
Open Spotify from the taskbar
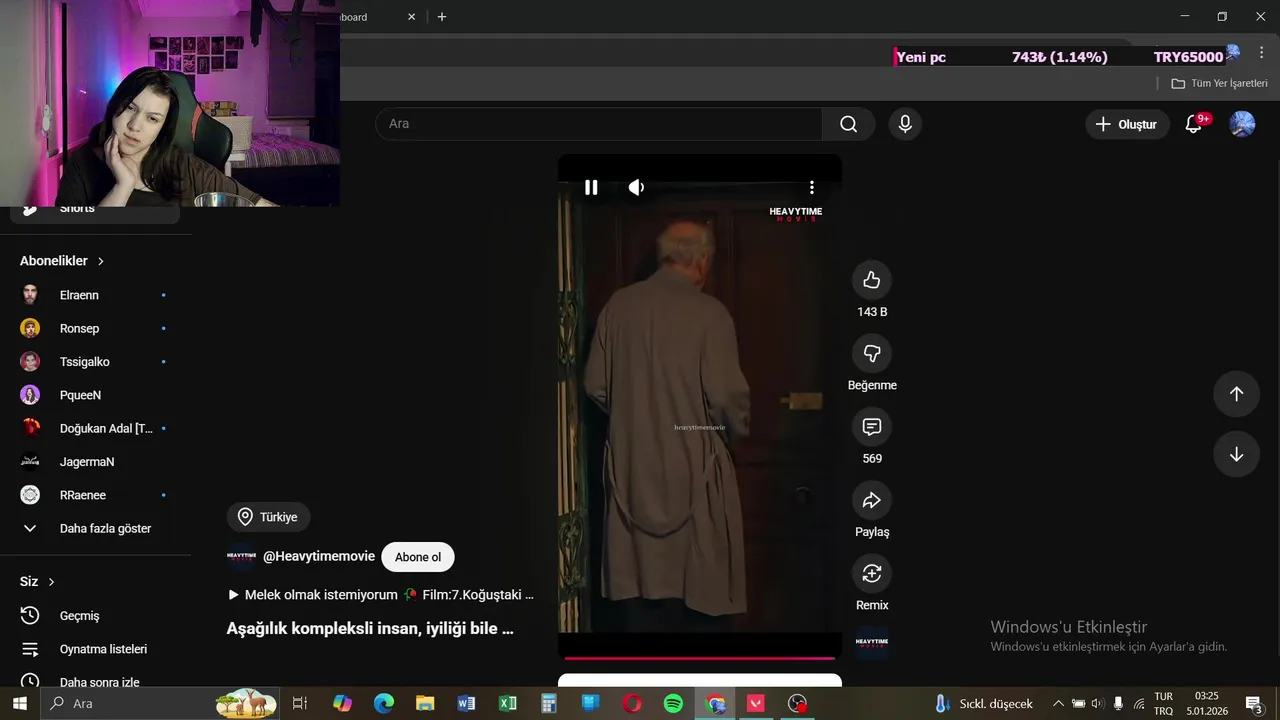click(673, 704)
